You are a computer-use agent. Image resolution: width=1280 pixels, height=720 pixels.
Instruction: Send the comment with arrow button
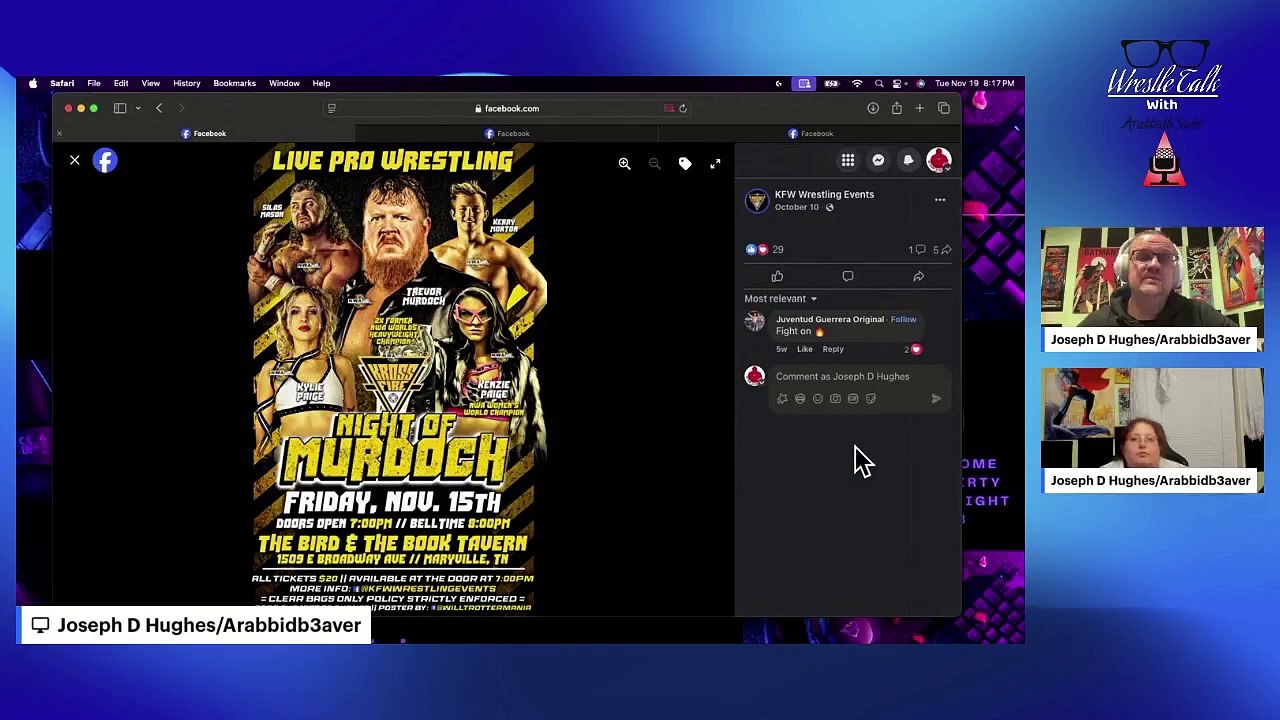(936, 398)
